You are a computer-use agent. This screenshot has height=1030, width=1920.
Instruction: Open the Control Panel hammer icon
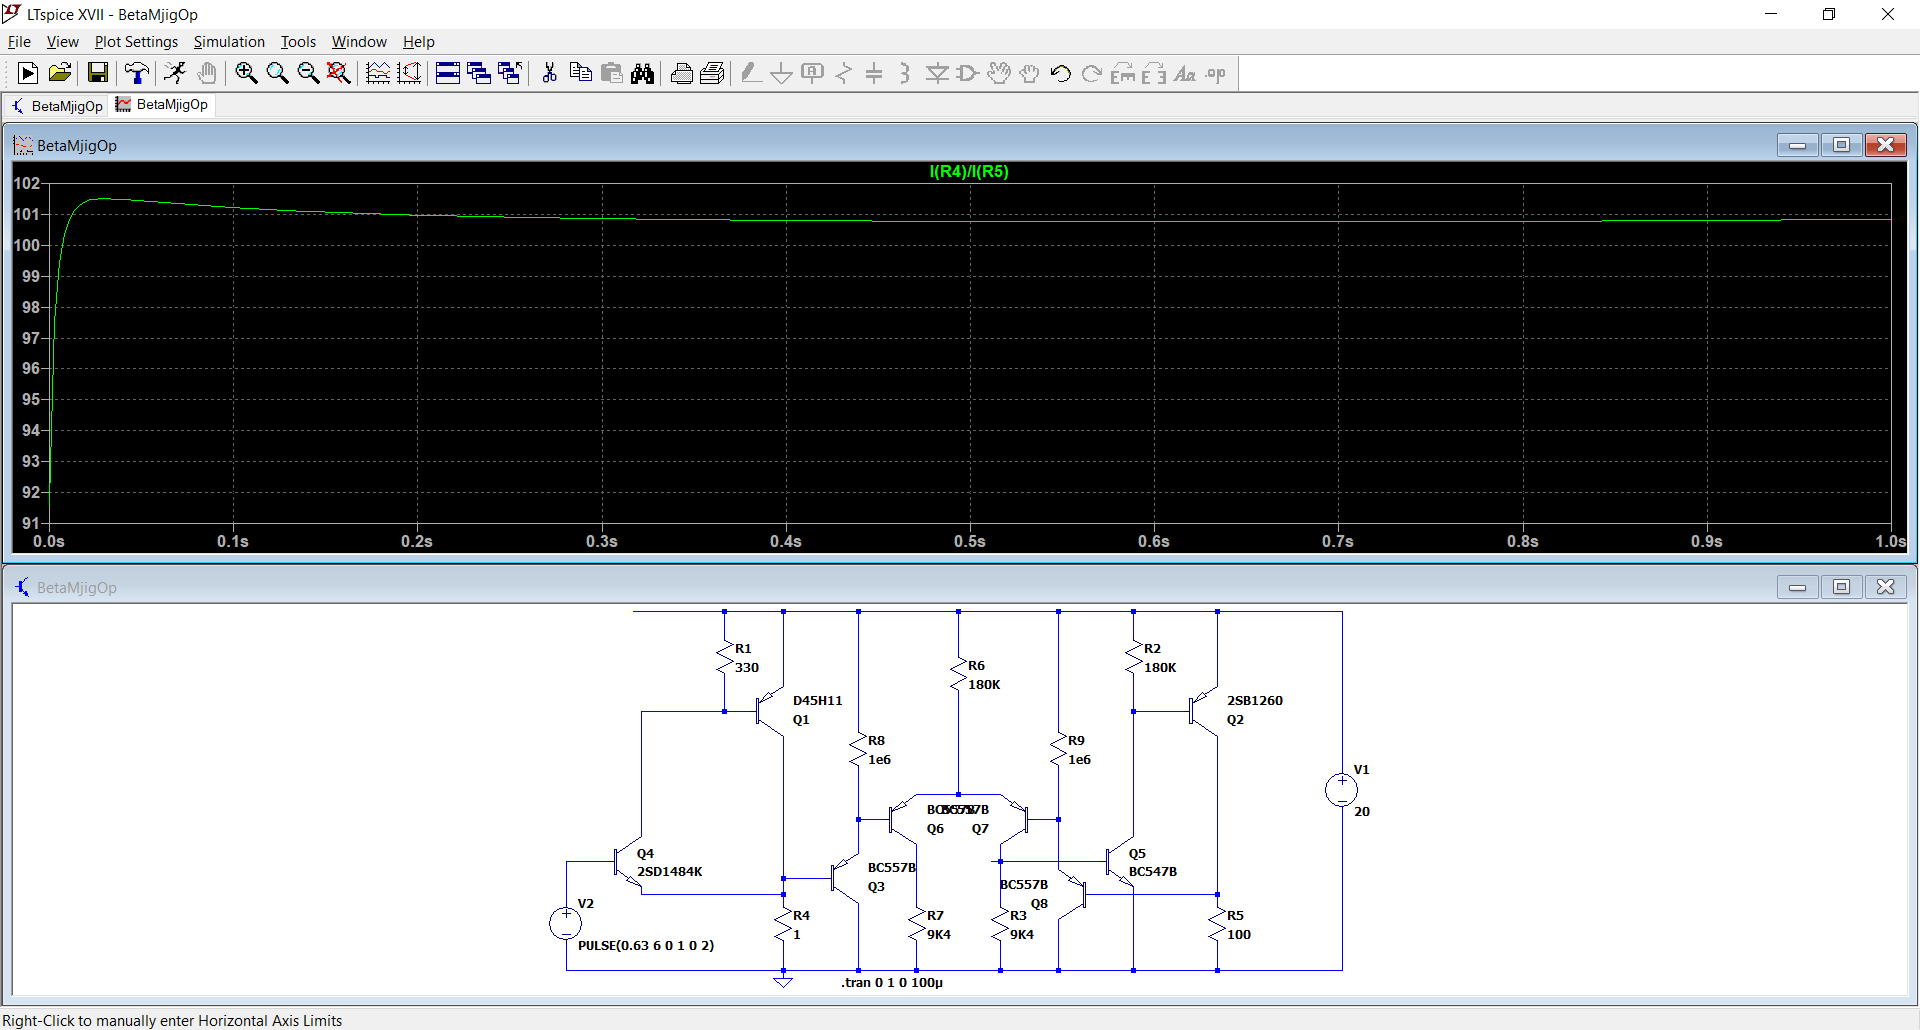[x=137, y=73]
